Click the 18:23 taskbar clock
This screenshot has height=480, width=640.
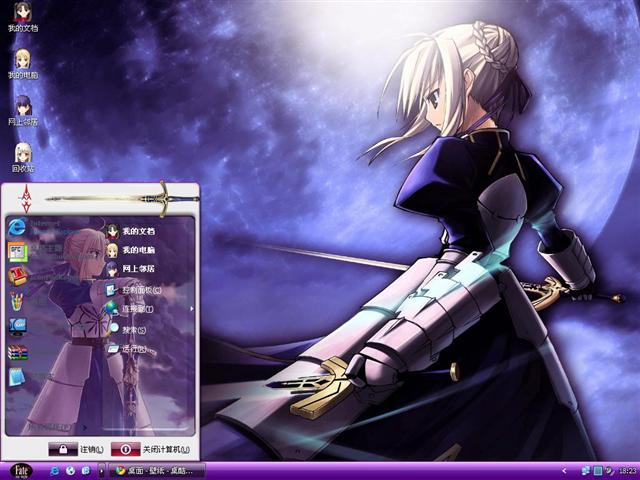point(628,471)
